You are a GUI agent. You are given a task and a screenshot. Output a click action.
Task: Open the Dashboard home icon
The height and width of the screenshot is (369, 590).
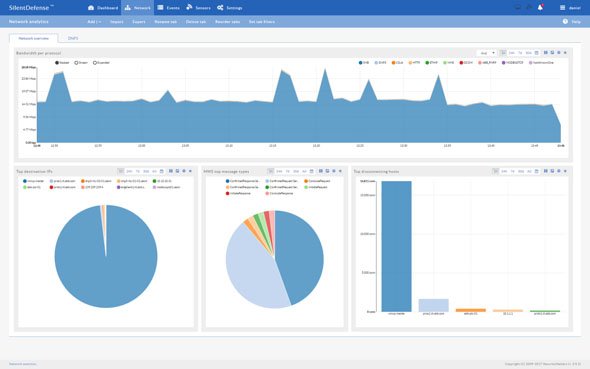[x=91, y=8]
